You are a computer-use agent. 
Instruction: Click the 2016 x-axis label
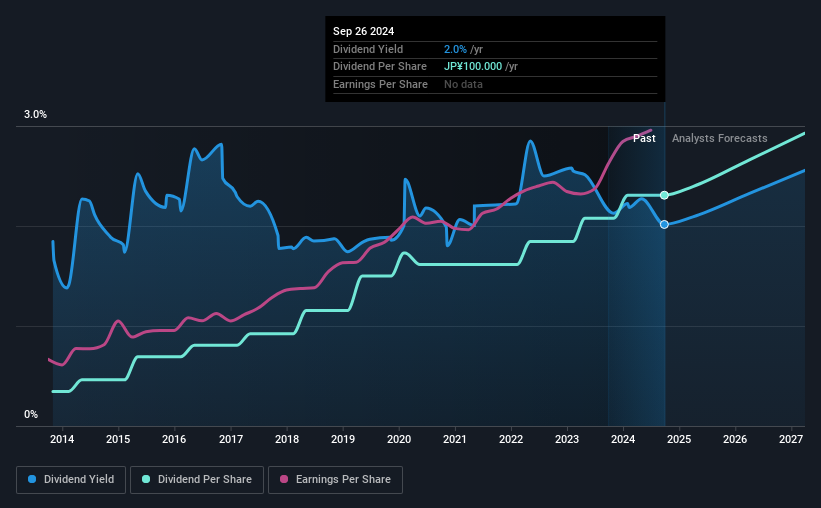pyautogui.click(x=174, y=439)
